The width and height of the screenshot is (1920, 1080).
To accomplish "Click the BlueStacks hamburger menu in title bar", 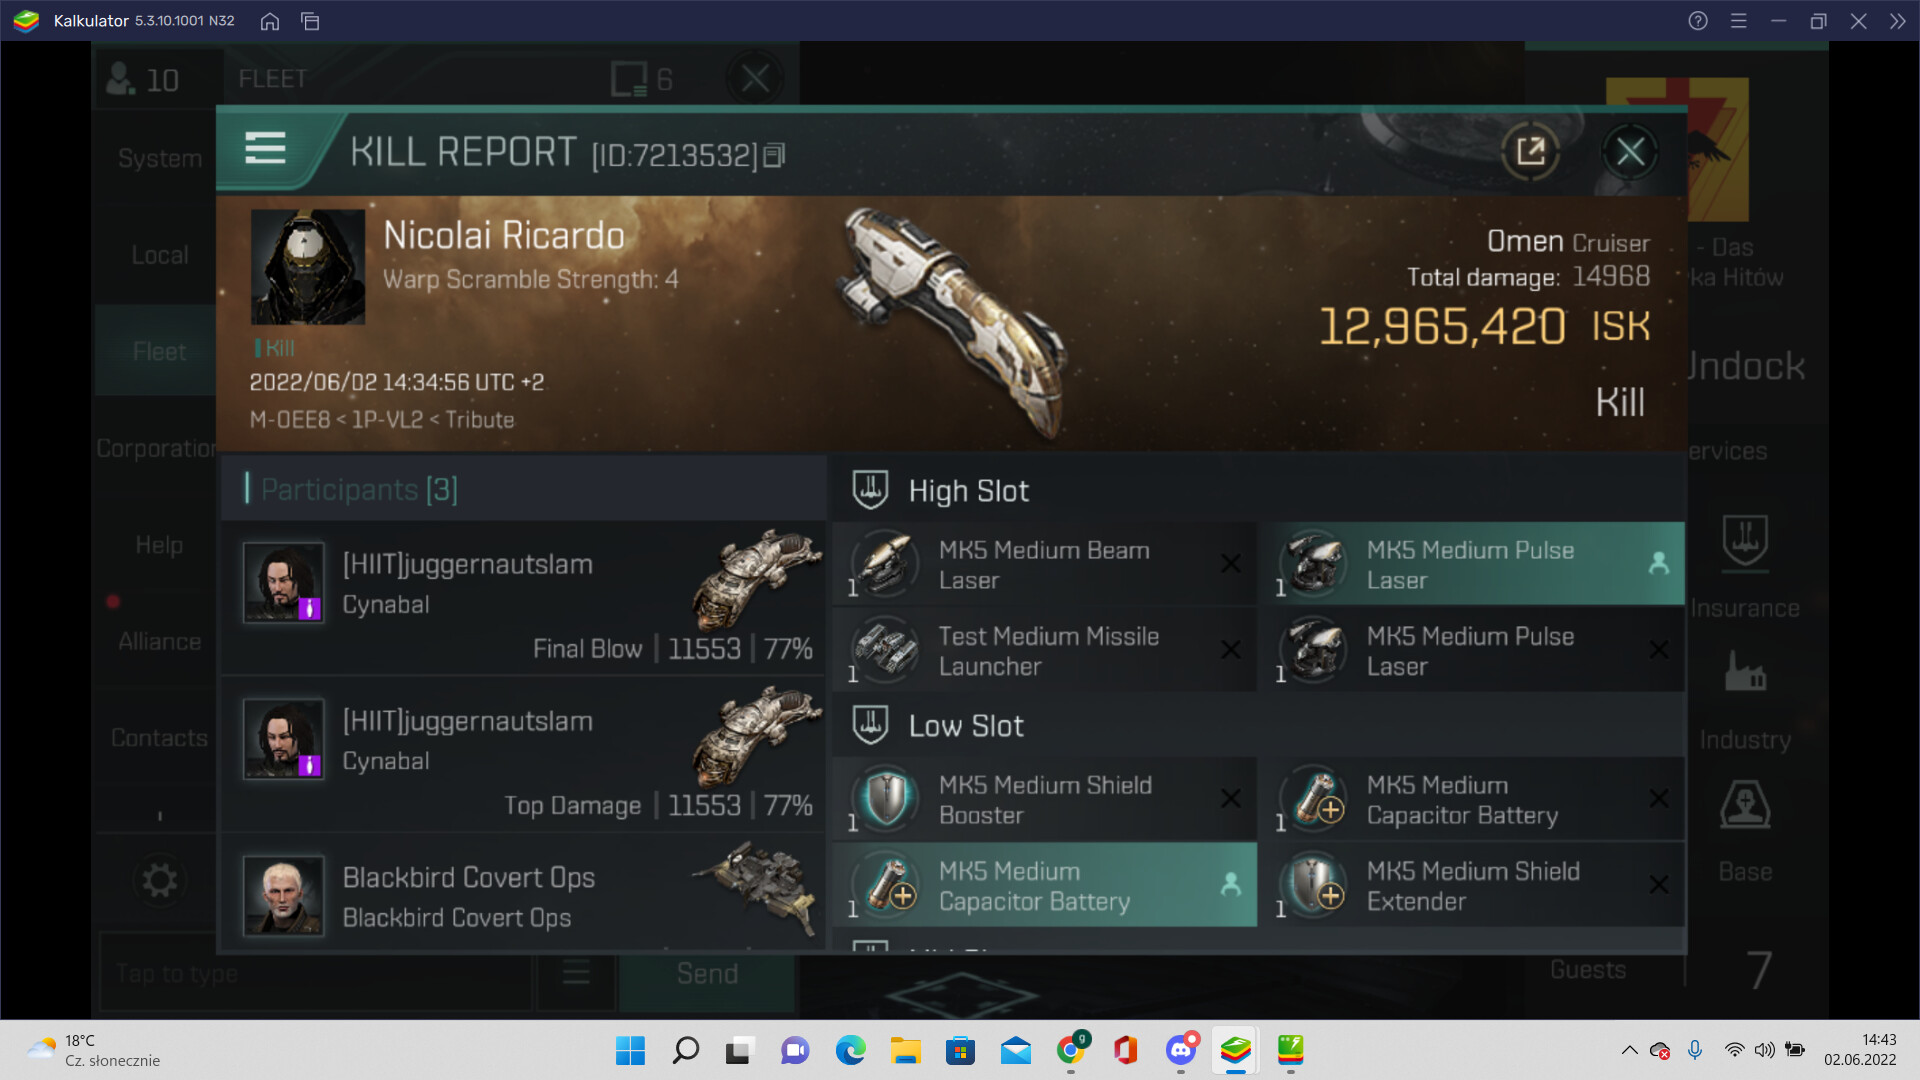I will (1739, 21).
